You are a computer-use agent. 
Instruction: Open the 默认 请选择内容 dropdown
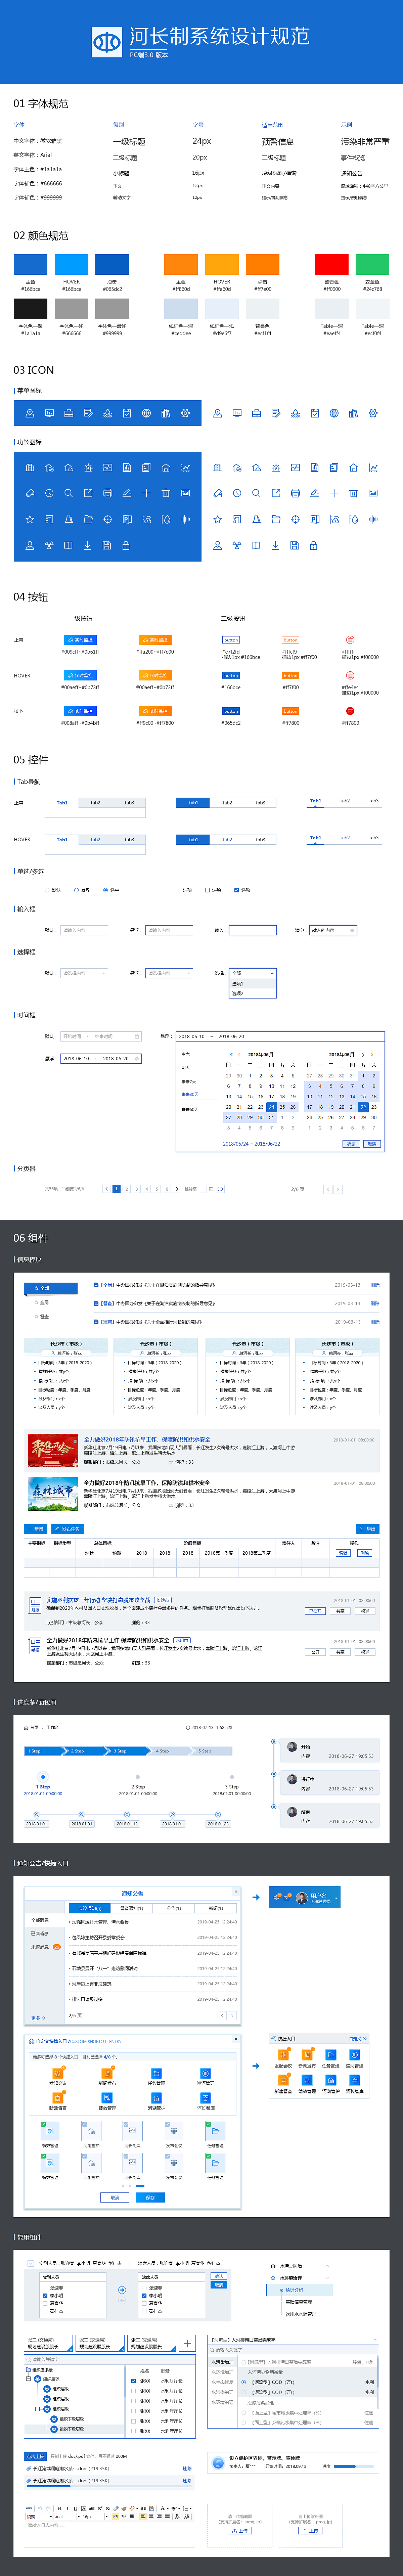[84, 973]
